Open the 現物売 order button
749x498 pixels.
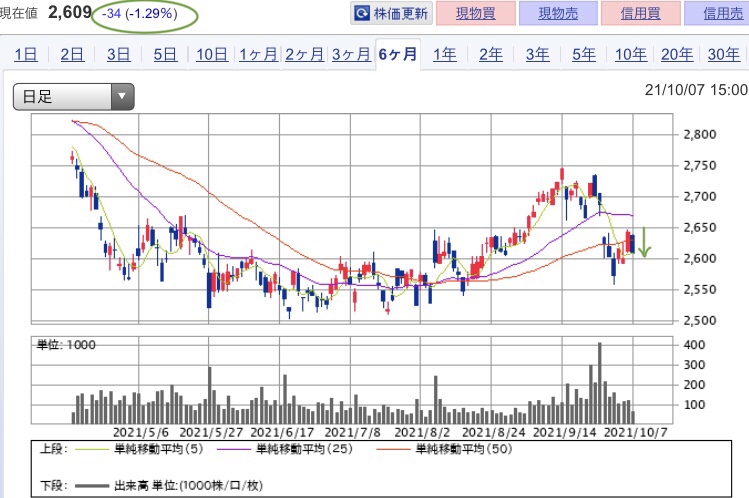(558, 13)
